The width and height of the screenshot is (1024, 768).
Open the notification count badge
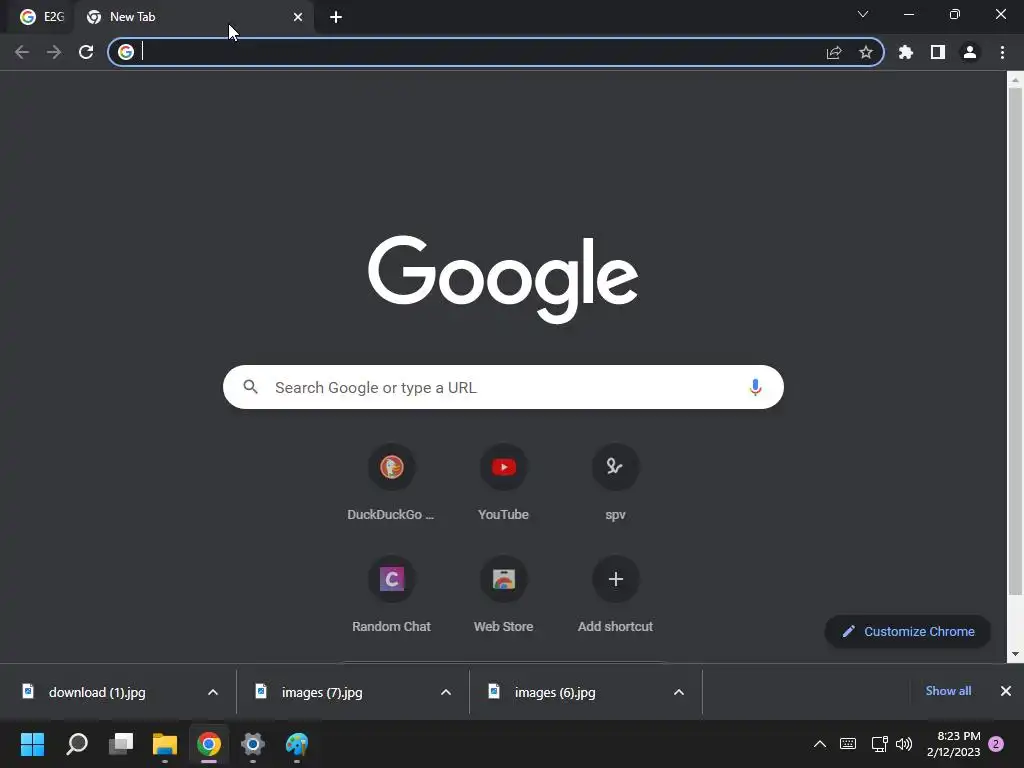coord(996,744)
